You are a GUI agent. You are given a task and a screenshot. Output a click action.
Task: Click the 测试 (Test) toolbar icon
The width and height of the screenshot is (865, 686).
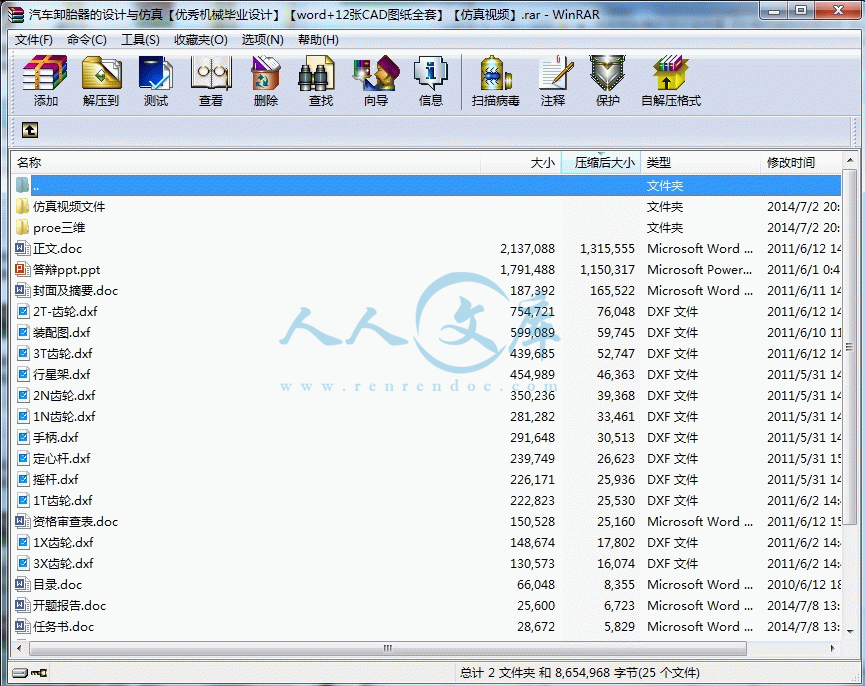pyautogui.click(x=156, y=73)
